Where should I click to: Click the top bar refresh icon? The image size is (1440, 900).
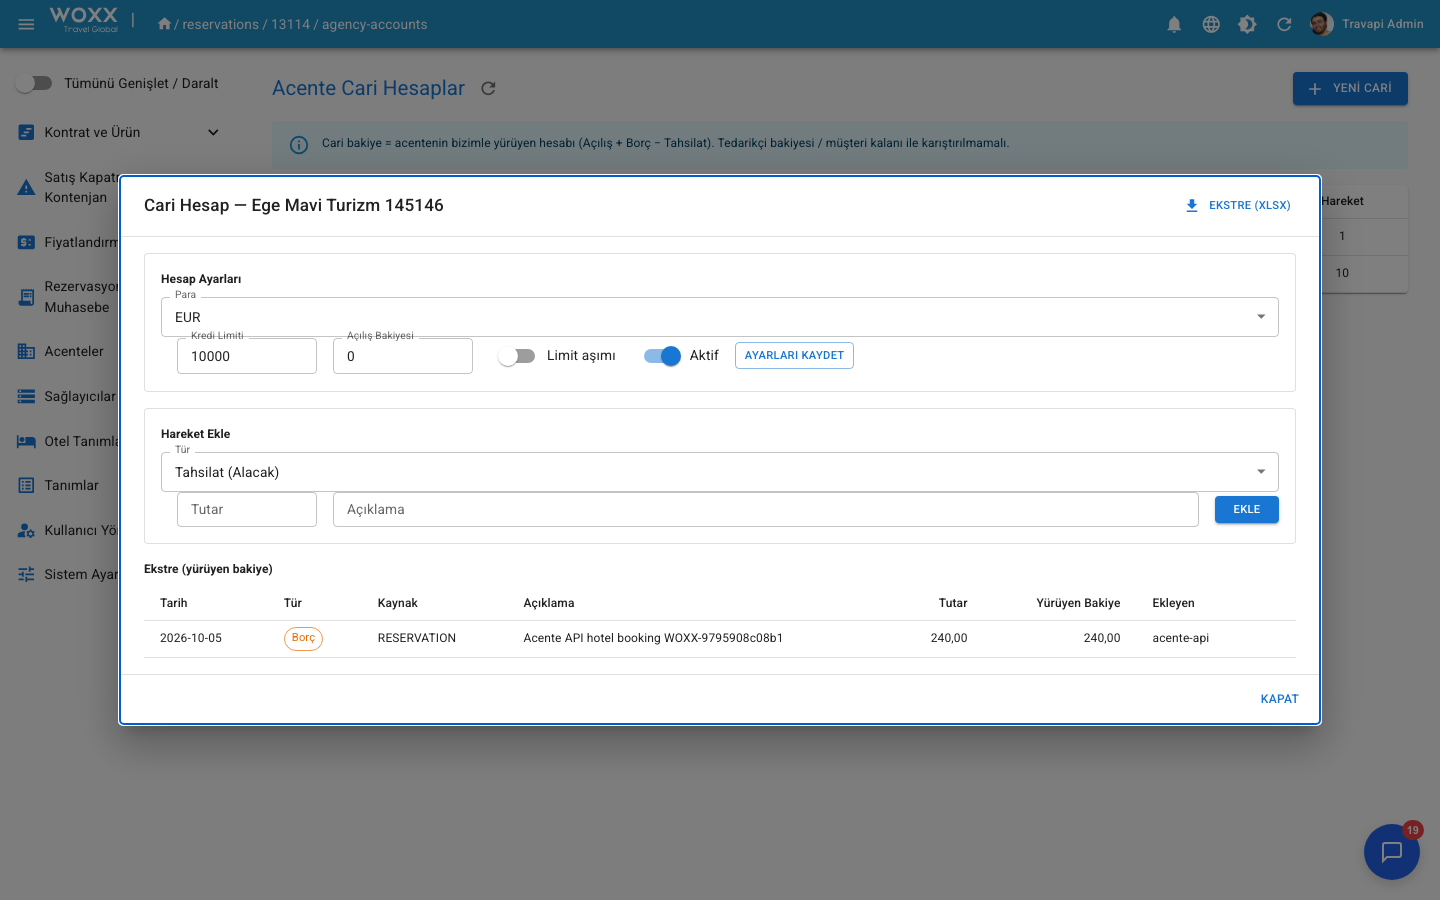pos(1284,24)
